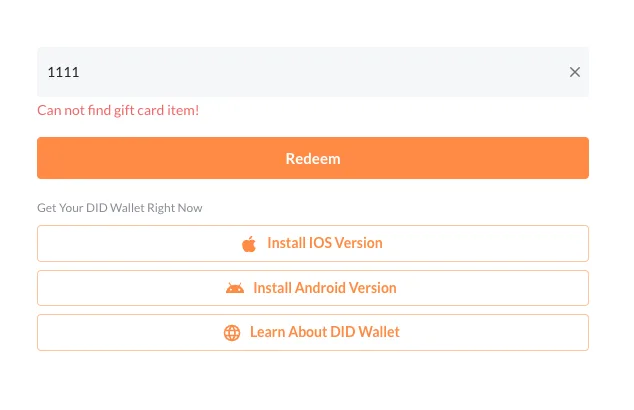Tap the orange Android icon for install

point(235,288)
